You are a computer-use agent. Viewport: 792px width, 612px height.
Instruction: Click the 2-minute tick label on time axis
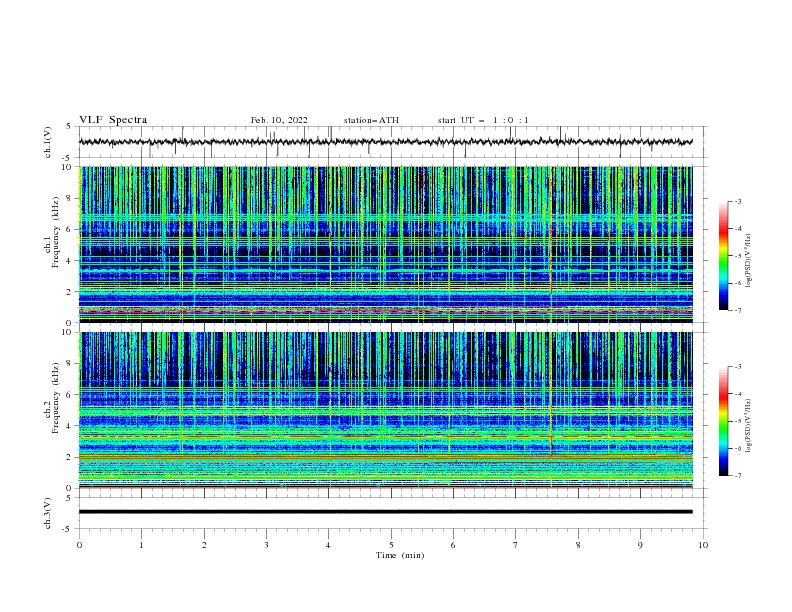click(x=204, y=544)
